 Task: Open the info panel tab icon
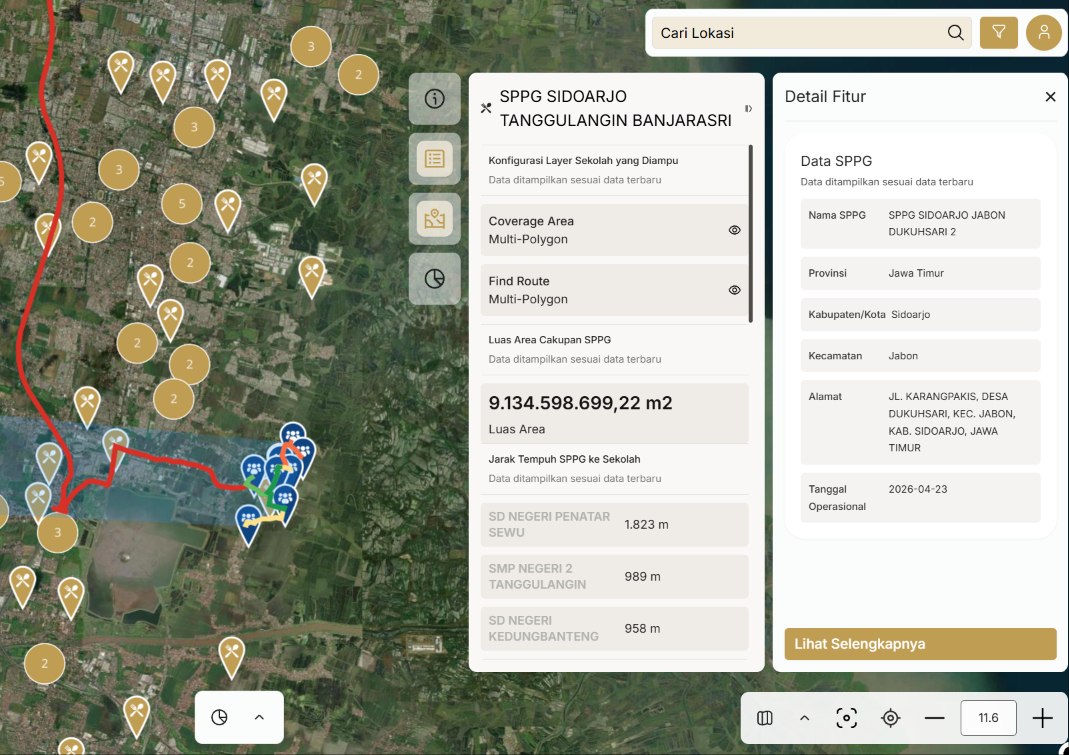(434, 99)
